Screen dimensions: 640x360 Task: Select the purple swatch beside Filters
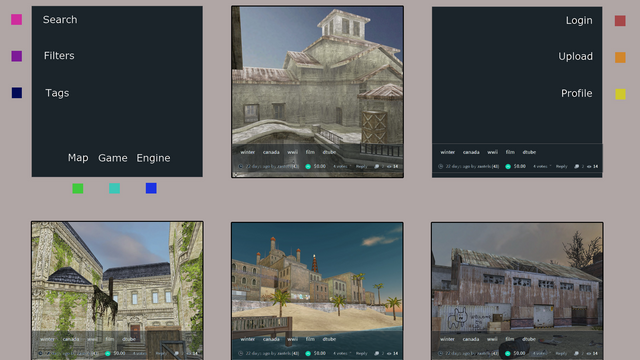pyautogui.click(x=17, y=56)
